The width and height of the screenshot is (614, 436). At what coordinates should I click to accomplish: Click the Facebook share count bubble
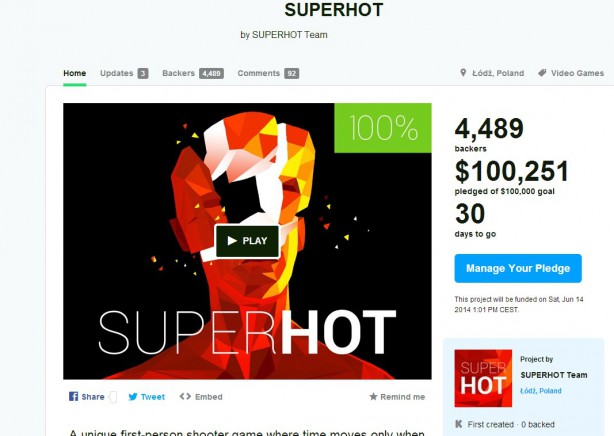[113, 397]
